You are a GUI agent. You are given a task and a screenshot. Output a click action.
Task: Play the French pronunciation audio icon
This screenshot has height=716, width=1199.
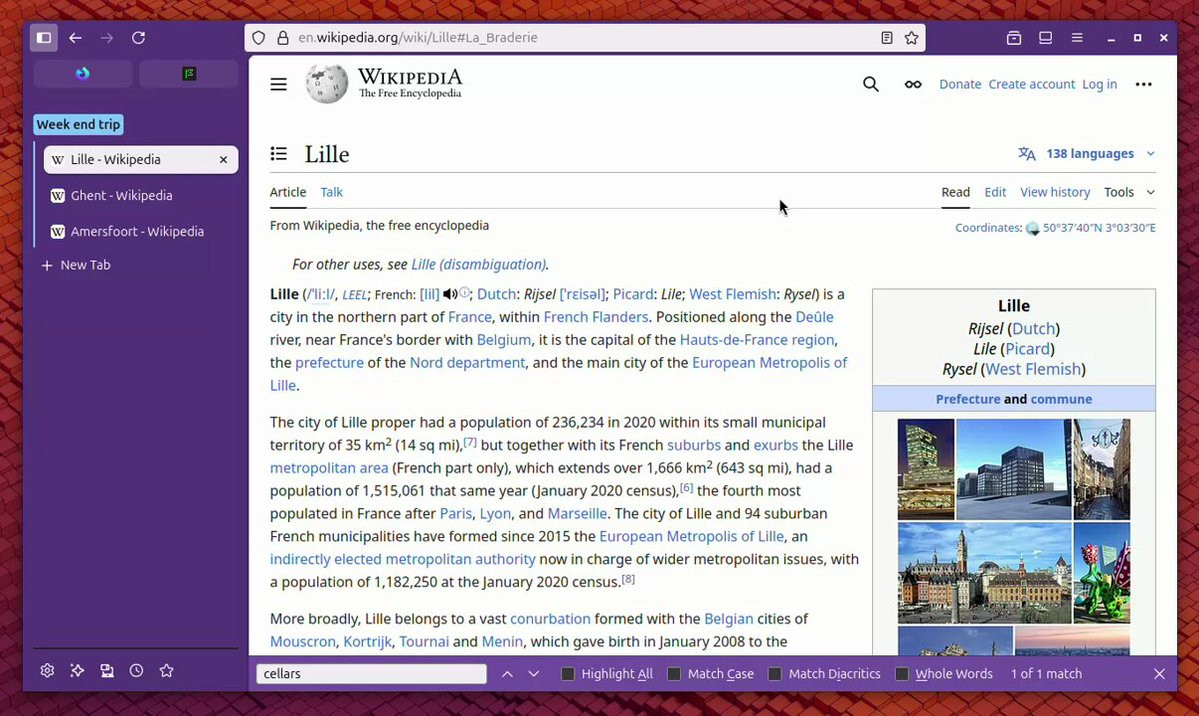(x=450, y=295)
